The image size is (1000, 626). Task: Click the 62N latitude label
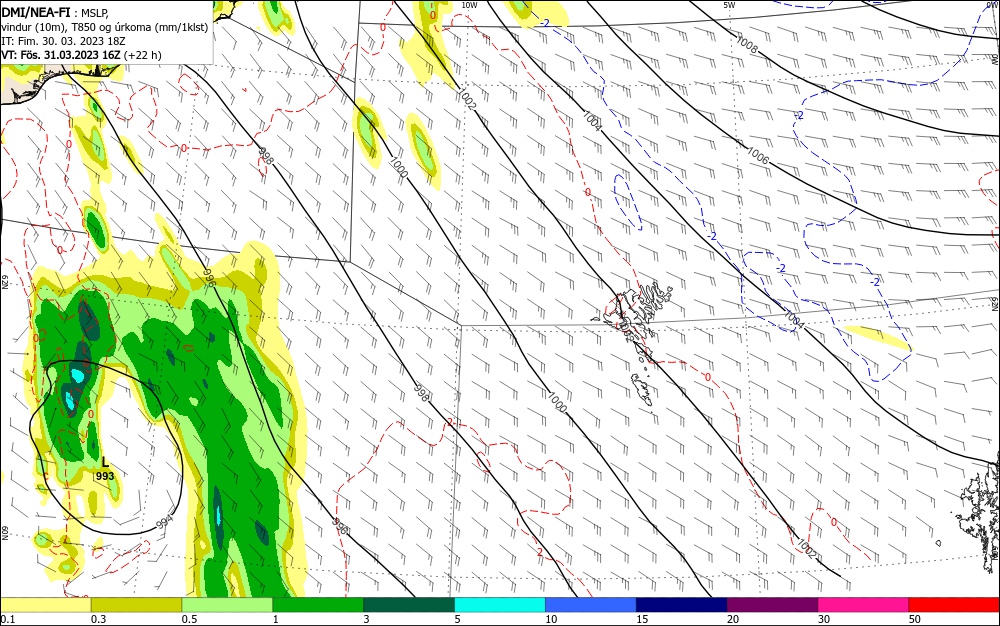coord(4,281)
